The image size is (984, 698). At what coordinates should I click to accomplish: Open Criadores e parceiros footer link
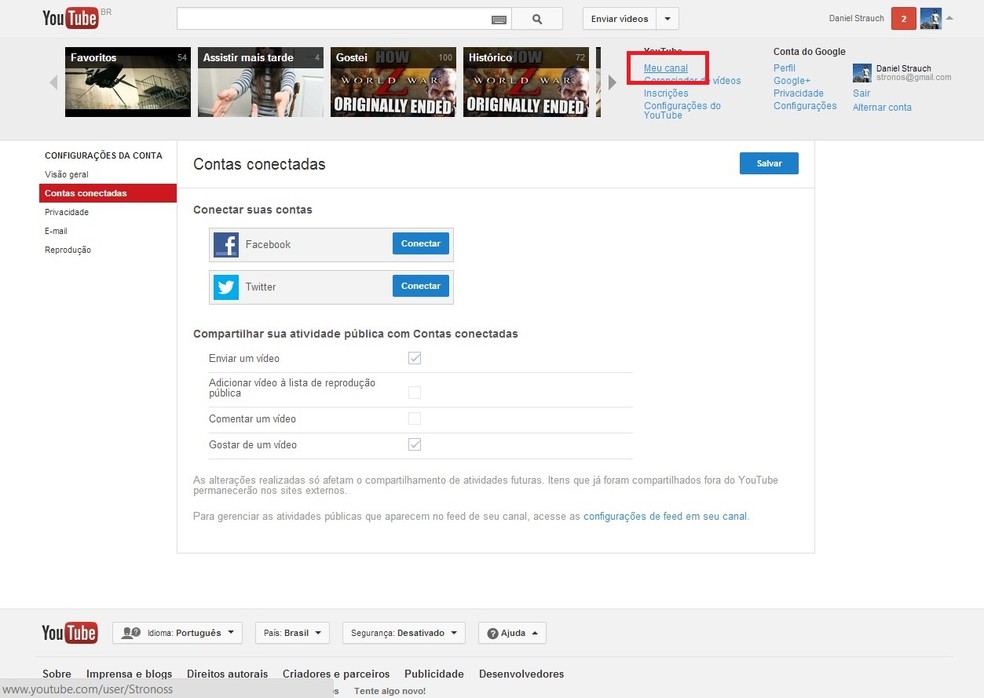click(x=336, y=674)
